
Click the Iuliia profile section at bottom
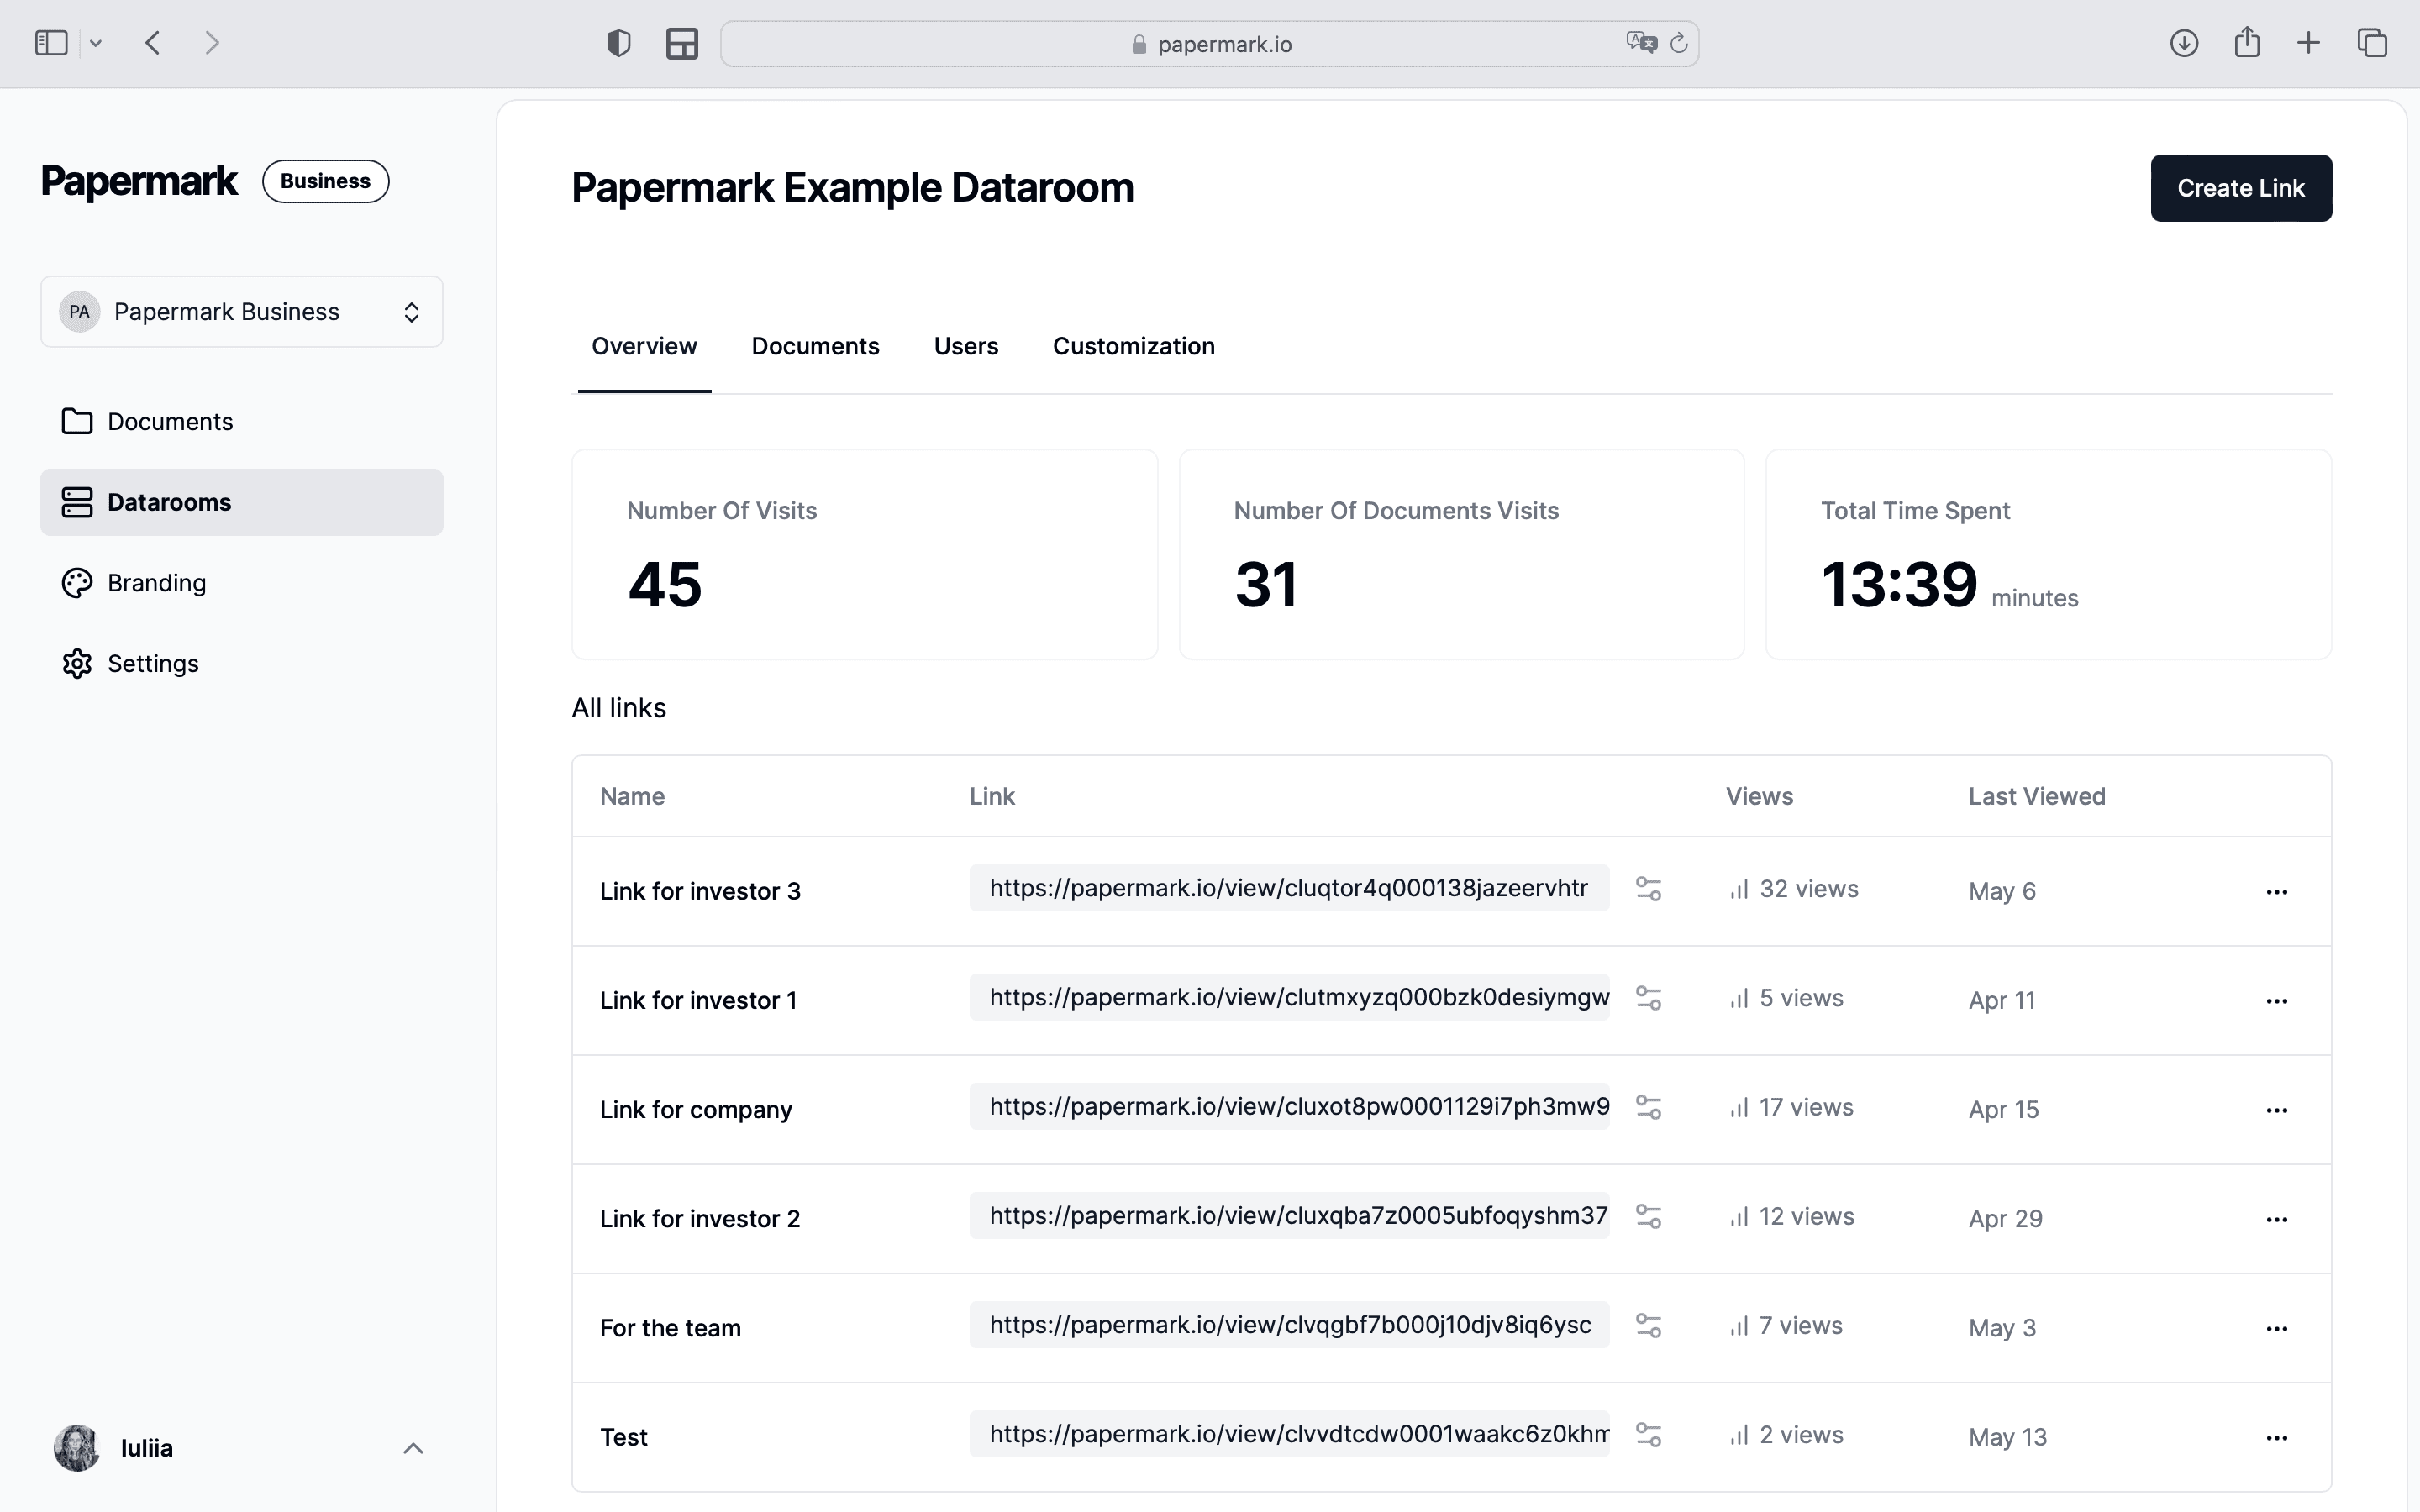242,1447
